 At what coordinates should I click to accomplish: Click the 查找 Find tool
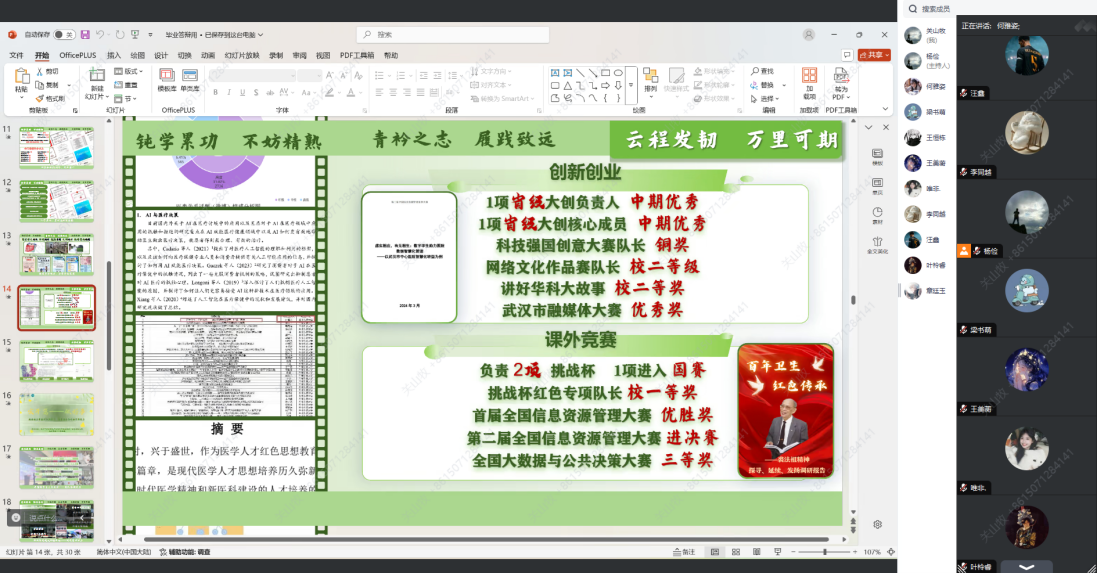tap(762, 71)
